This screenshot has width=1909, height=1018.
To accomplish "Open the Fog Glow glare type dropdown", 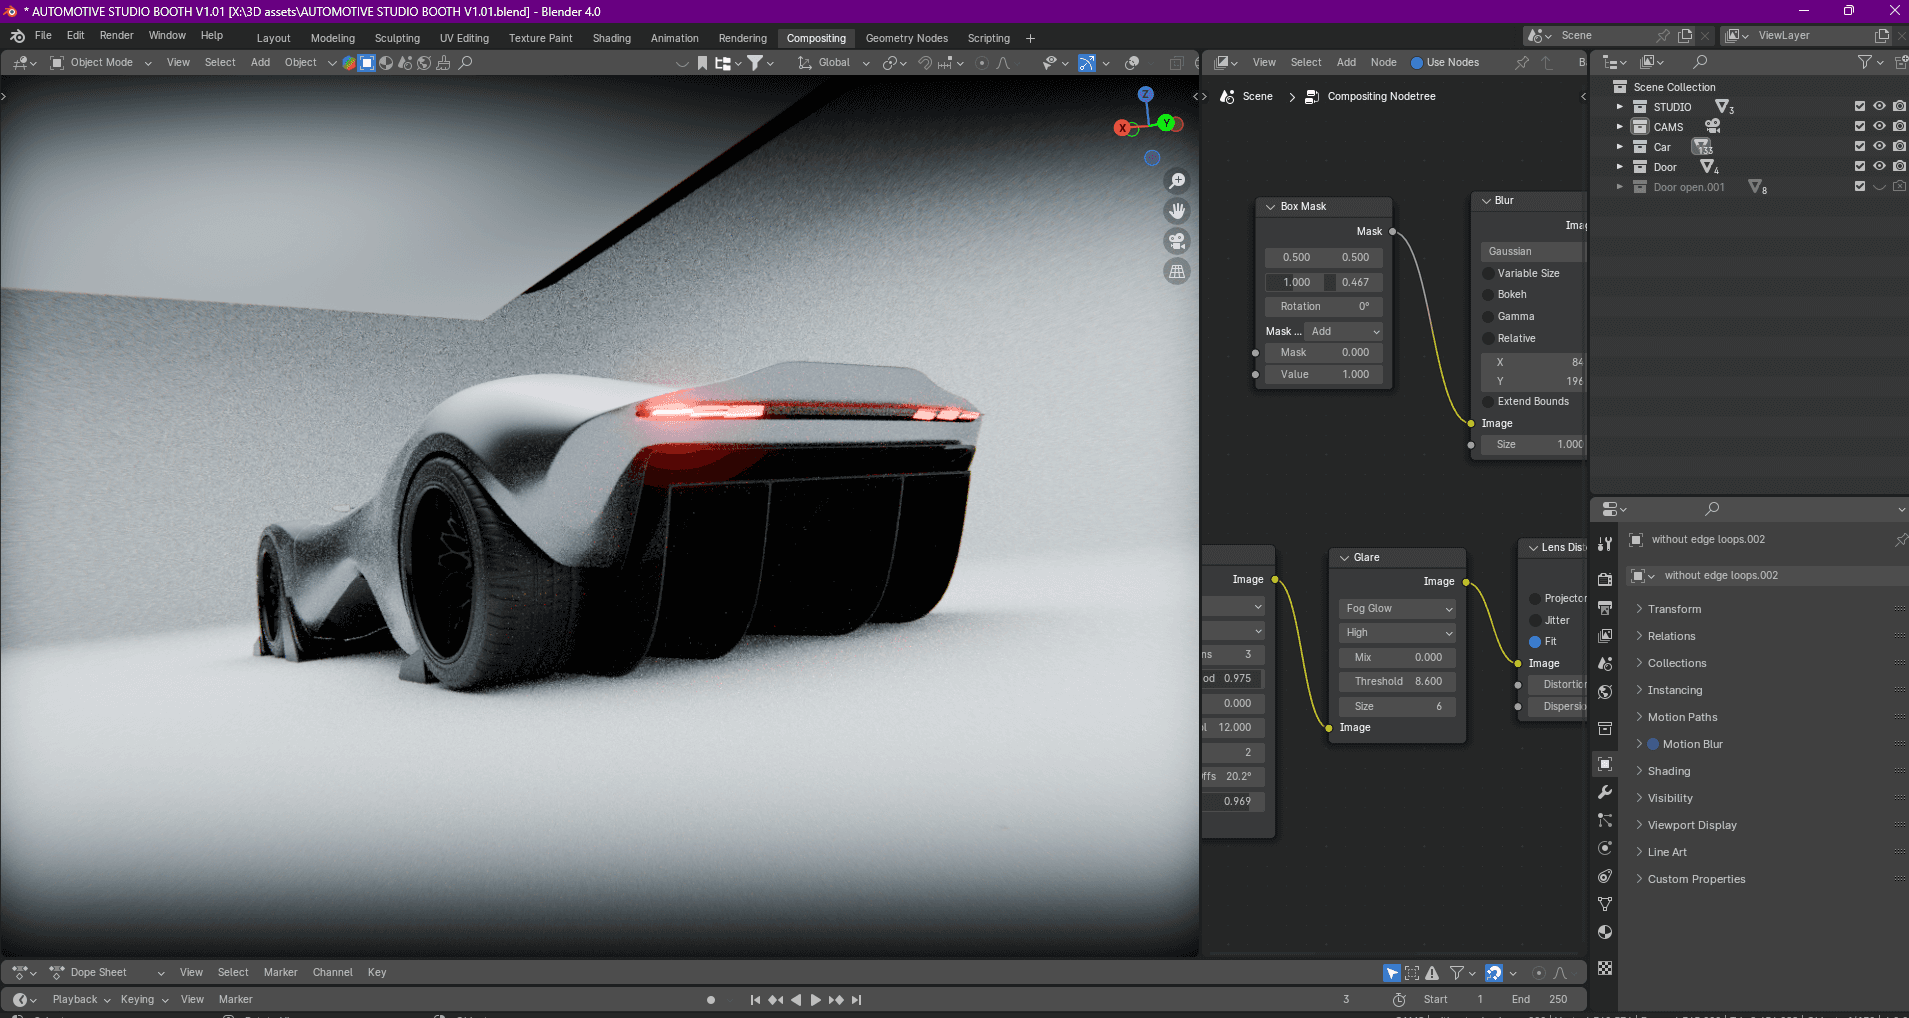I will pyautogui.click(x=1397, y=608).
